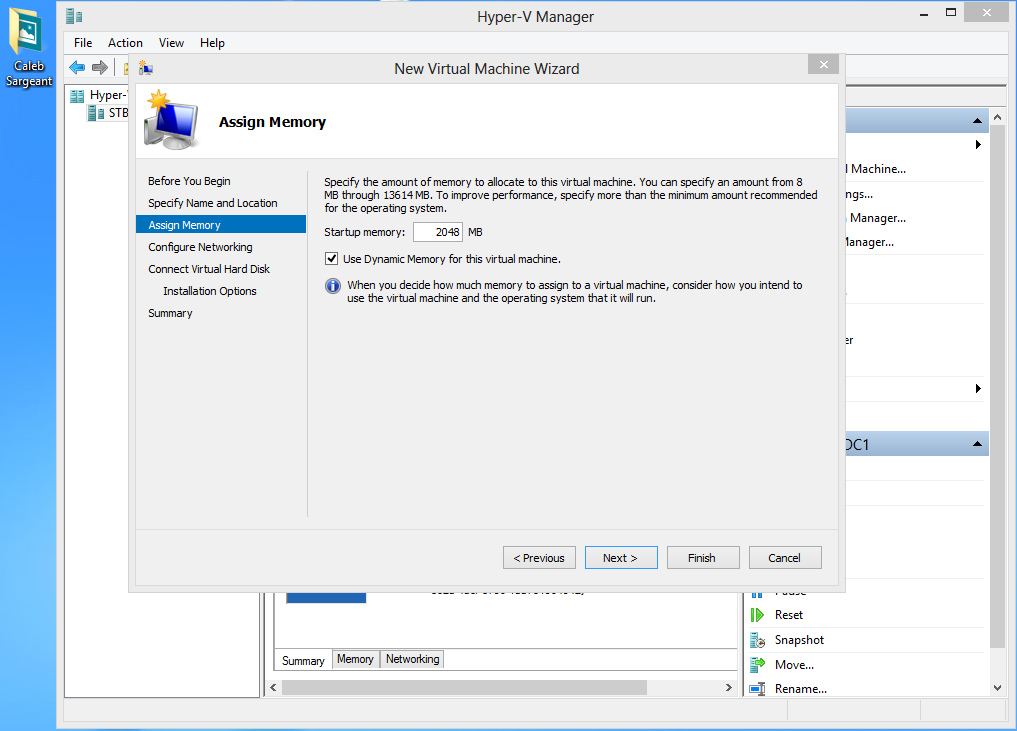Cancel the New Virtual Machine Wizard
Screen dimensions: 1017x731
[785, 558]
